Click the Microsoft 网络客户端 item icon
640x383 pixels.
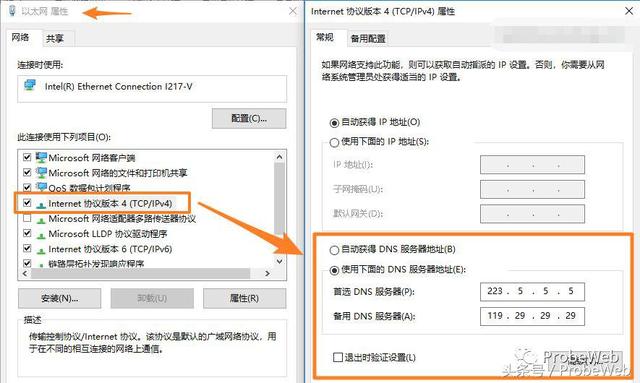click(x=41, y=157)
